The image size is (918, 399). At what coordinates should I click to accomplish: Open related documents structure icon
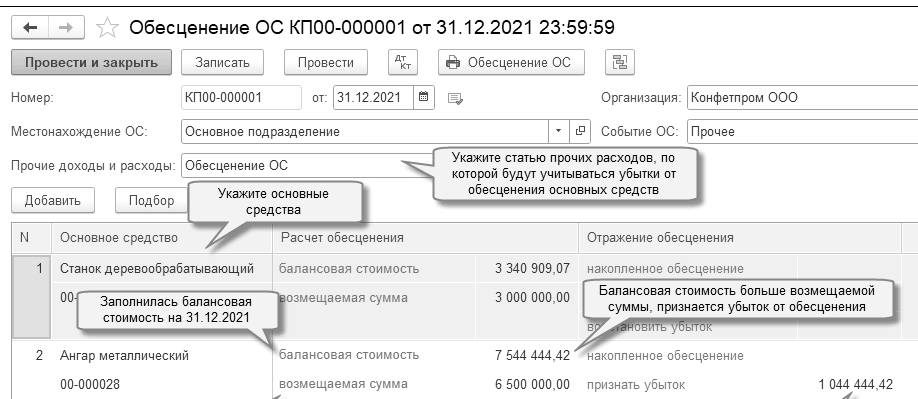pyautogui.click(x=619, y=62)
